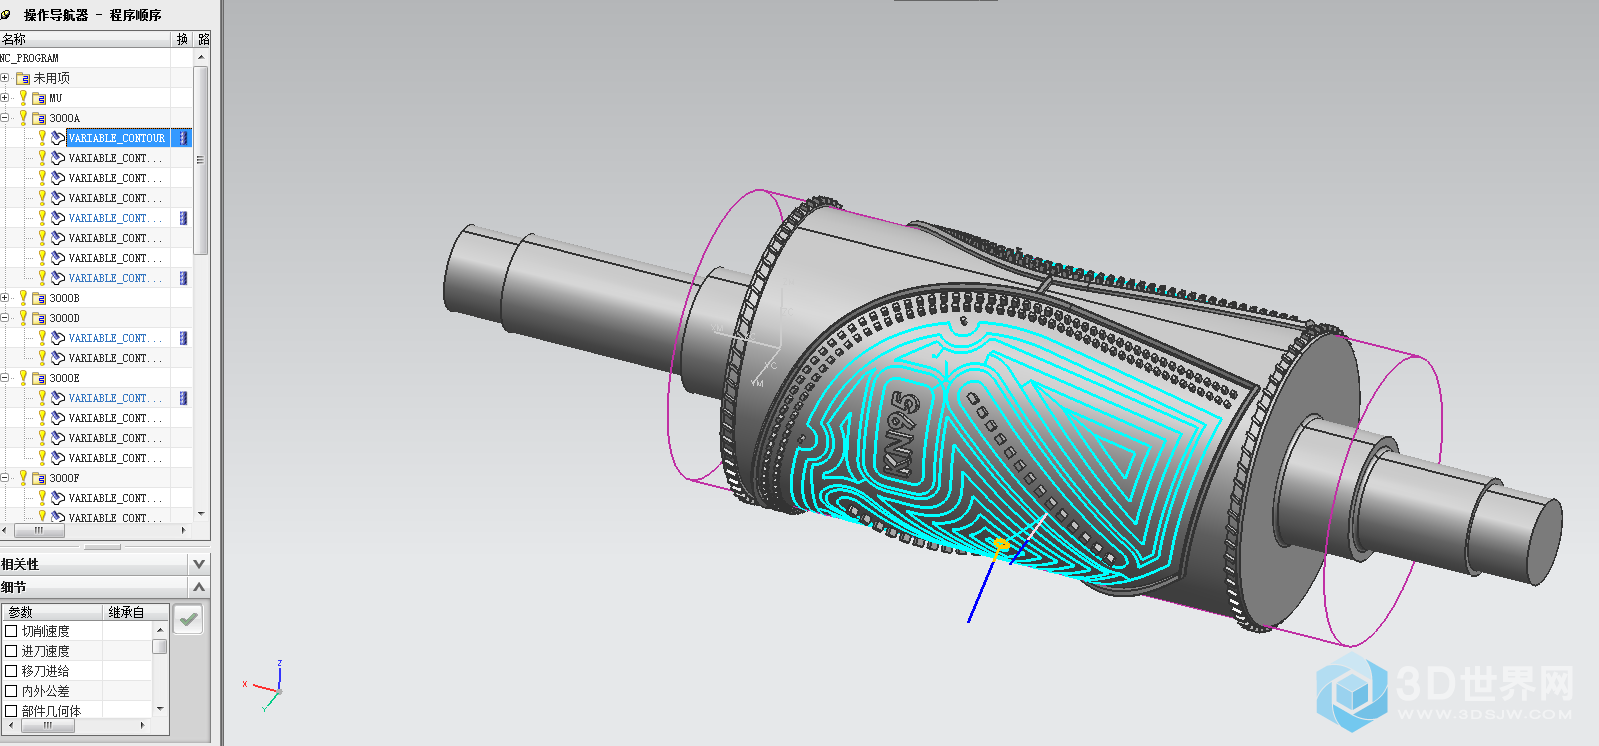Click the 3000F group folder icon

click(39, 478)
